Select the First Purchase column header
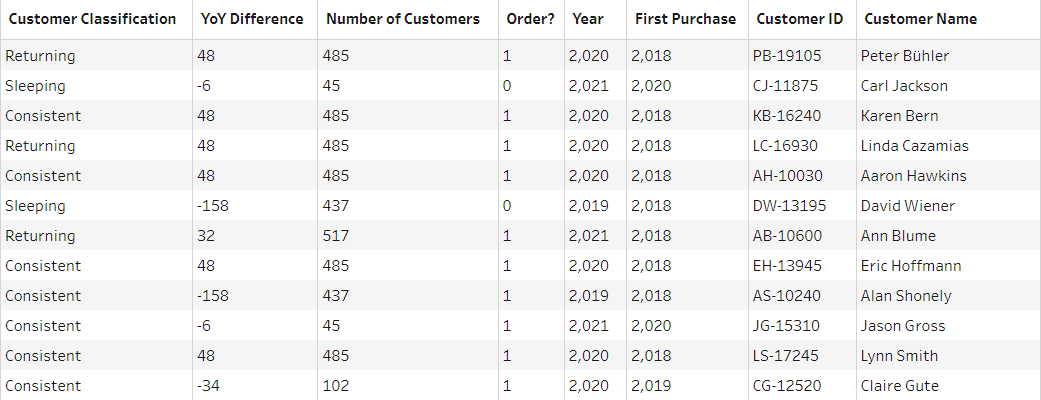 click(685, 19)
